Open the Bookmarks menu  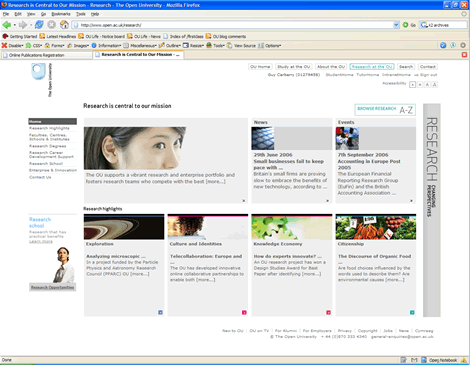(x=61, y=14)
